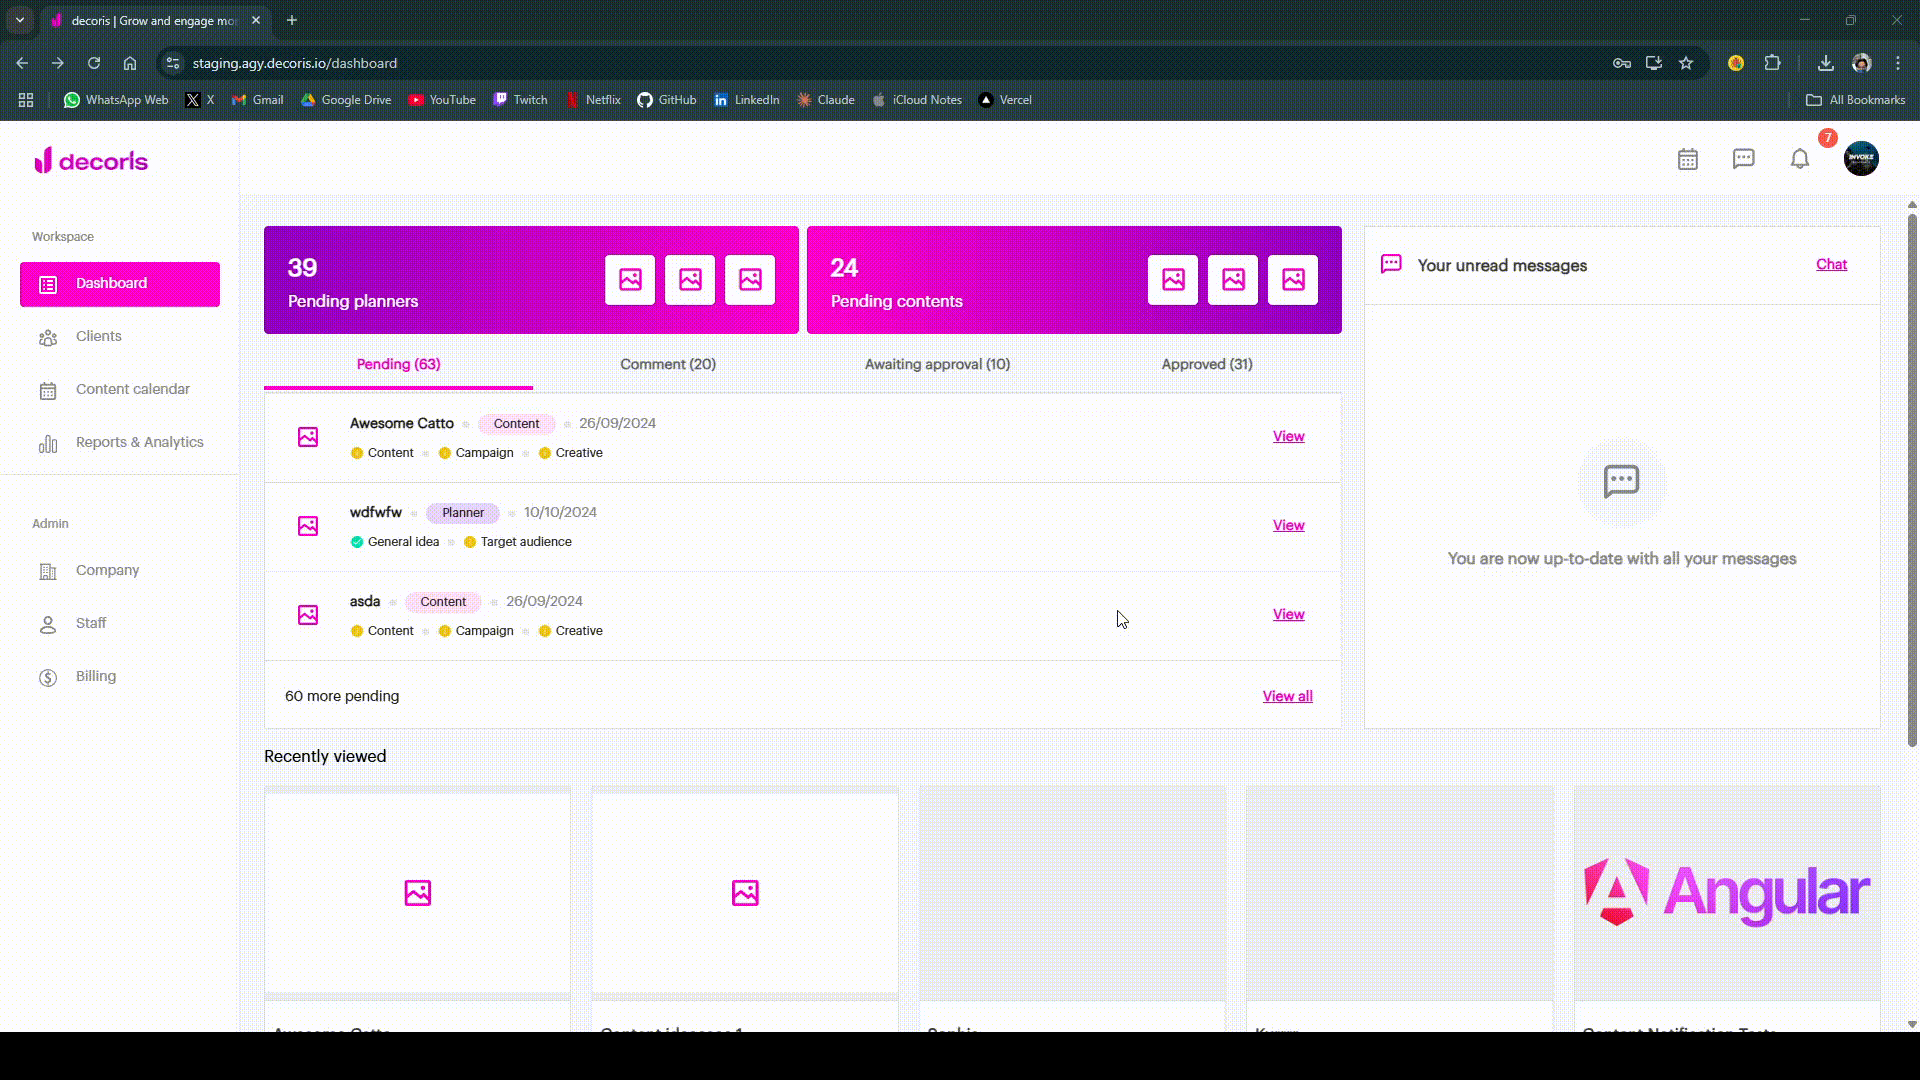Open Reports & Analytics section
The image size is (1920, 1080).
coord(120,443)
